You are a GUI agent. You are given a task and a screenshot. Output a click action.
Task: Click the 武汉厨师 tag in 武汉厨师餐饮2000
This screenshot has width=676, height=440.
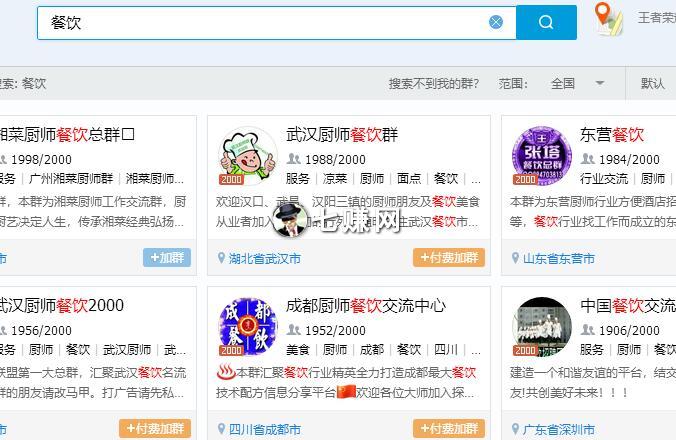click(x=127, y=350)
